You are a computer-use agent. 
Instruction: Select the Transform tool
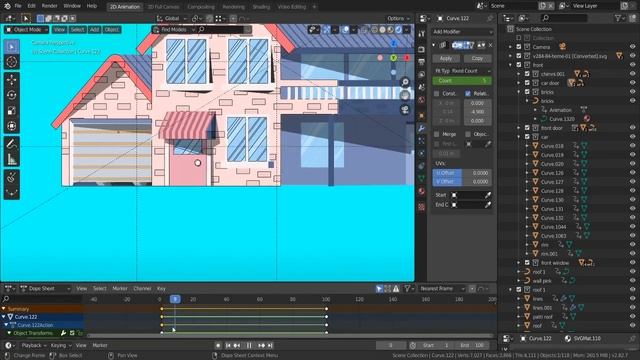pyautogui.click(x=11, y=126)
